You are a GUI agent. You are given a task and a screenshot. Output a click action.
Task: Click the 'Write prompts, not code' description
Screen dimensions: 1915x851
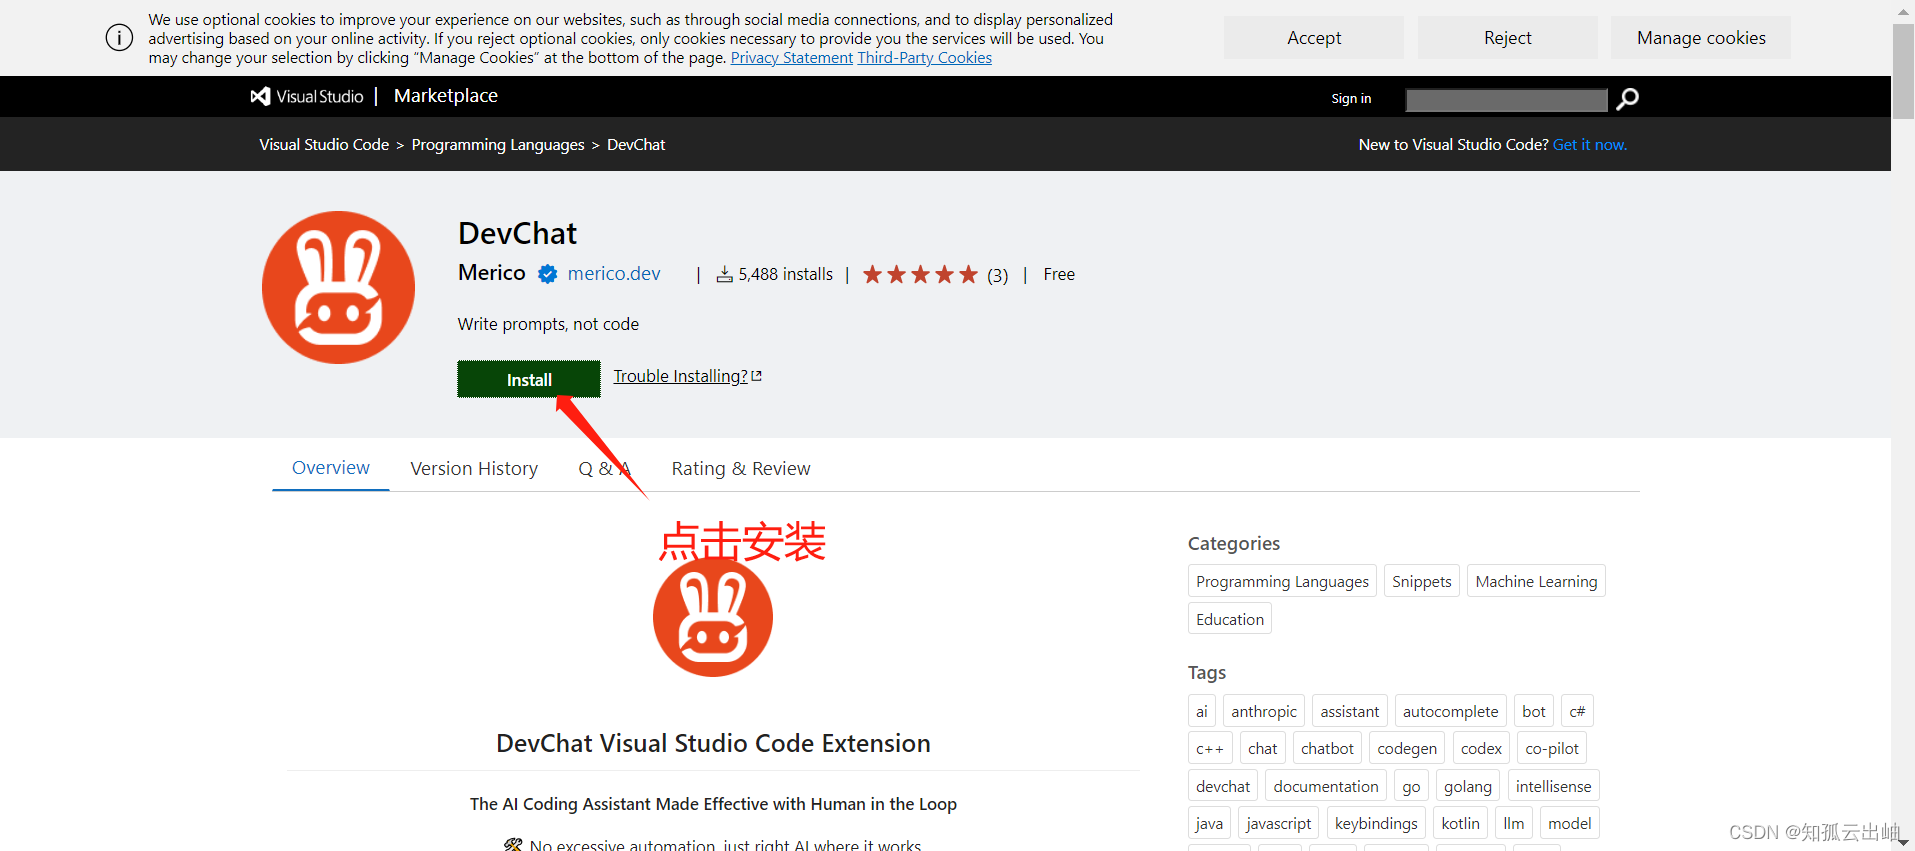pos(548,324)
